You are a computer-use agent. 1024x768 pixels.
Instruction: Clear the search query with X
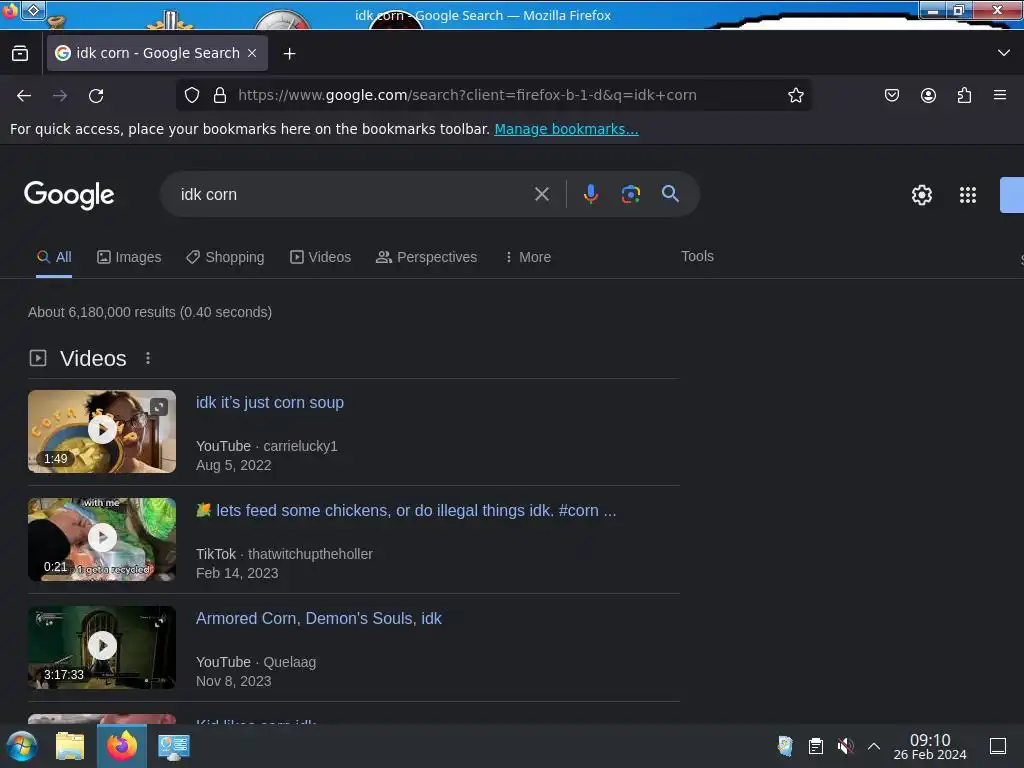point(541,194)
